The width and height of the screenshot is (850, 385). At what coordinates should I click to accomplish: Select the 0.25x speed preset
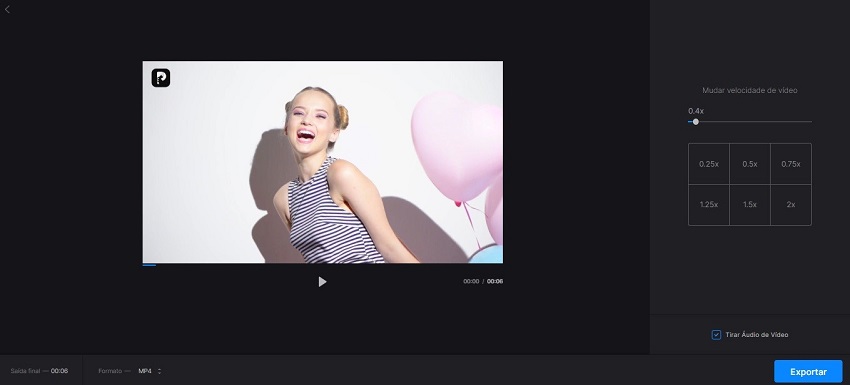tap(709, 164)
